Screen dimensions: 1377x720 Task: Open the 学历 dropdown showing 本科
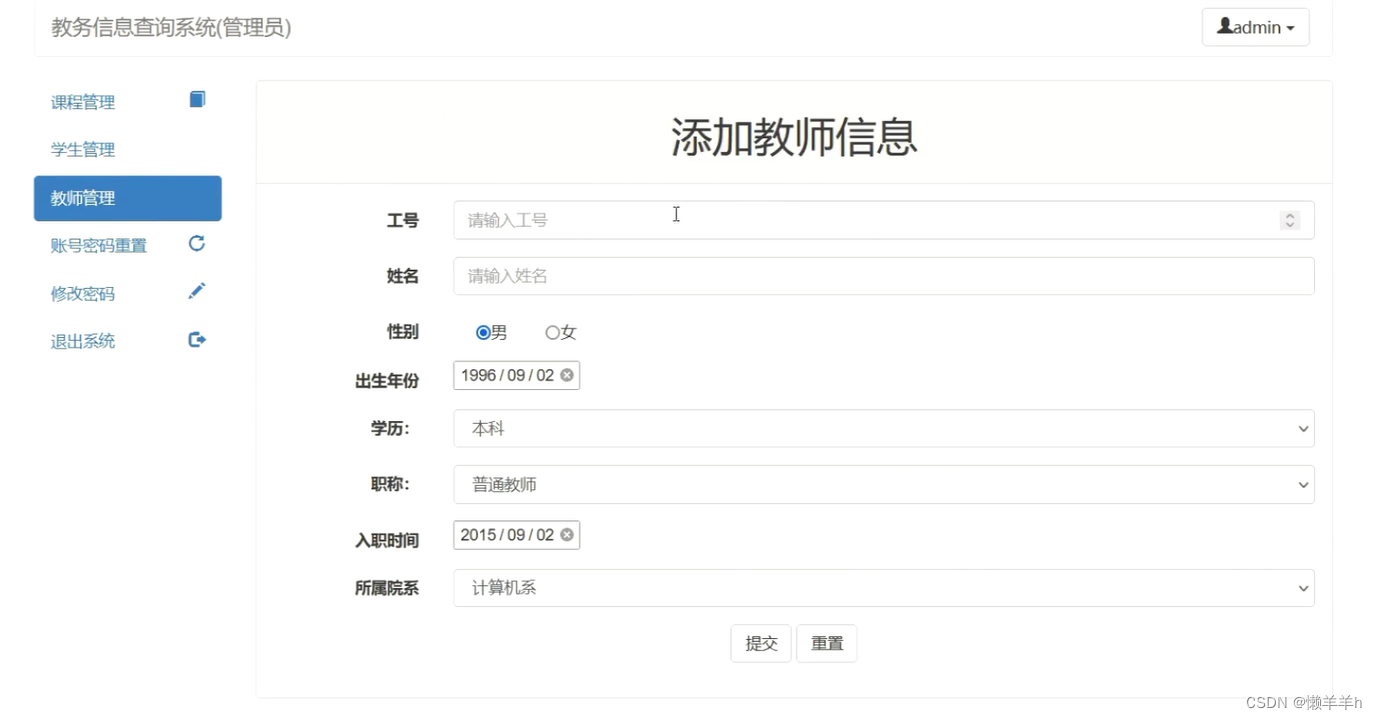coord(883,428)
